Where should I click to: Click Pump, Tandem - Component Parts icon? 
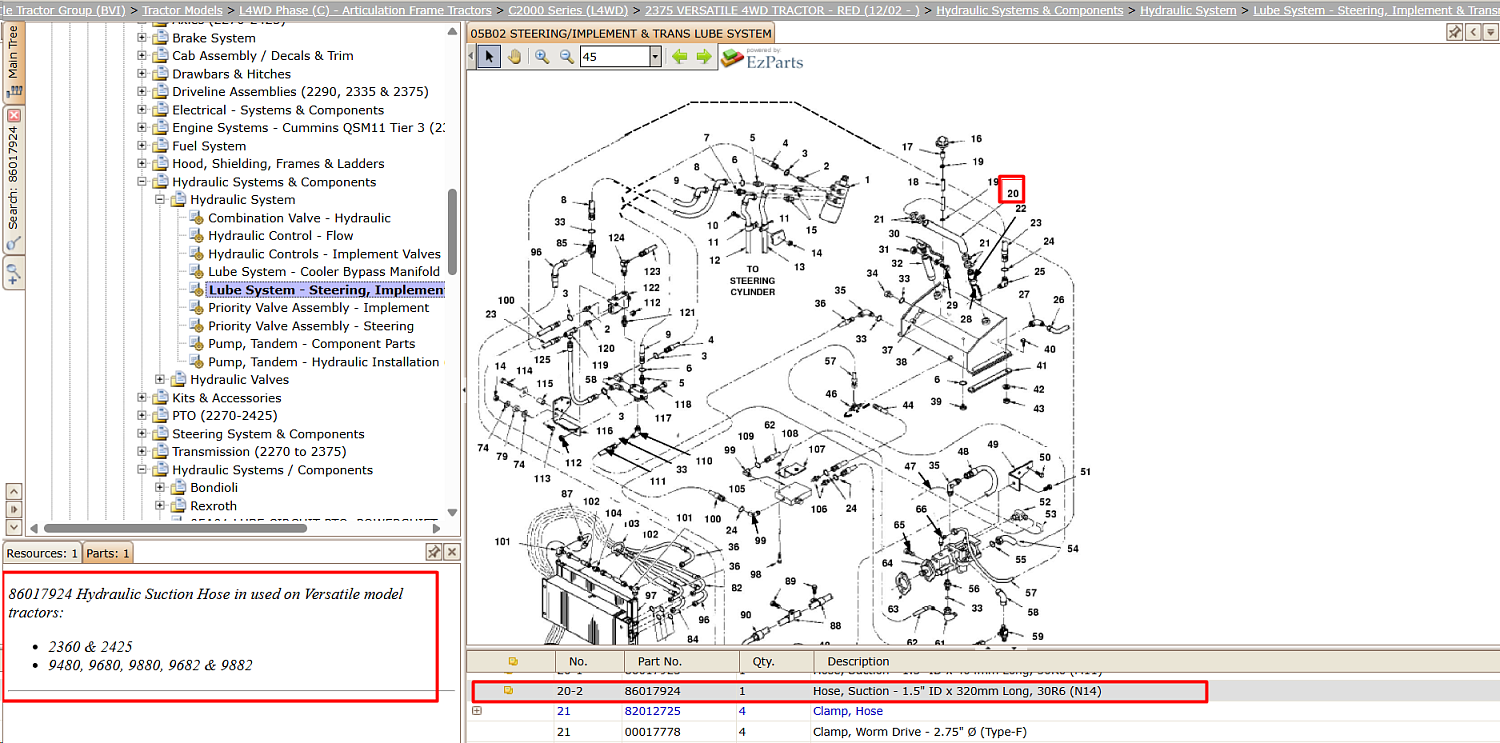point(196,344)
